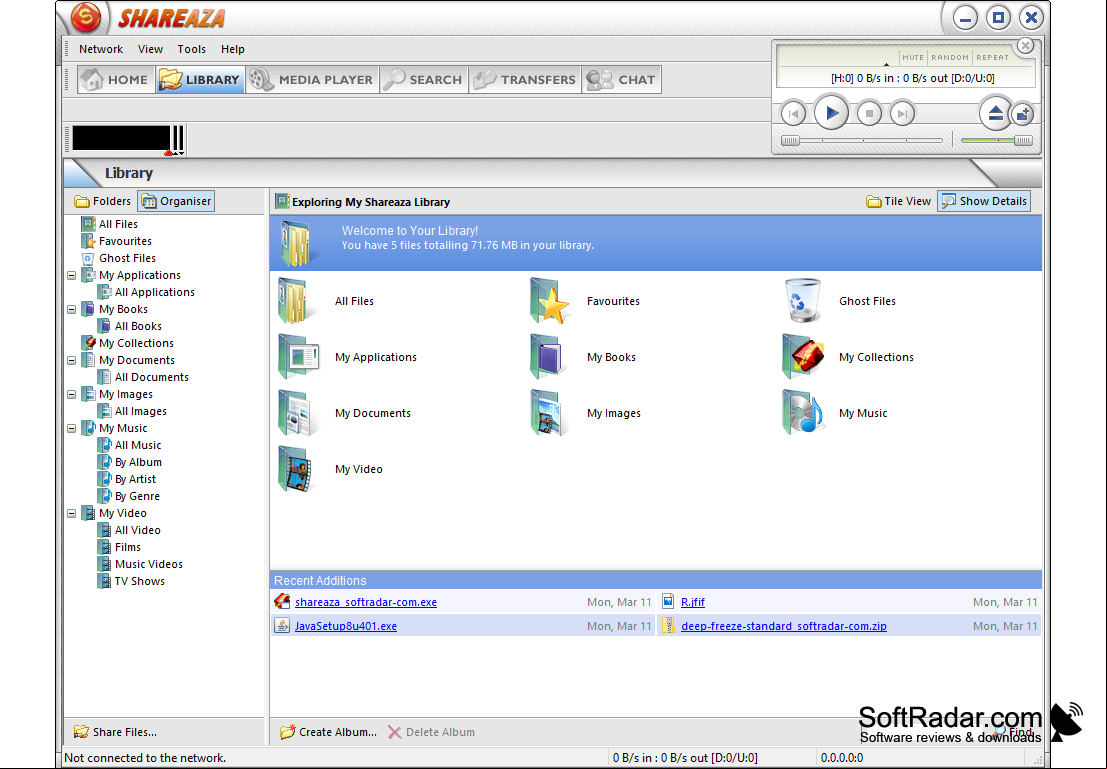Open the Chat tab
The height and width of the screenshot is (769, 1107).
(621, 79)
